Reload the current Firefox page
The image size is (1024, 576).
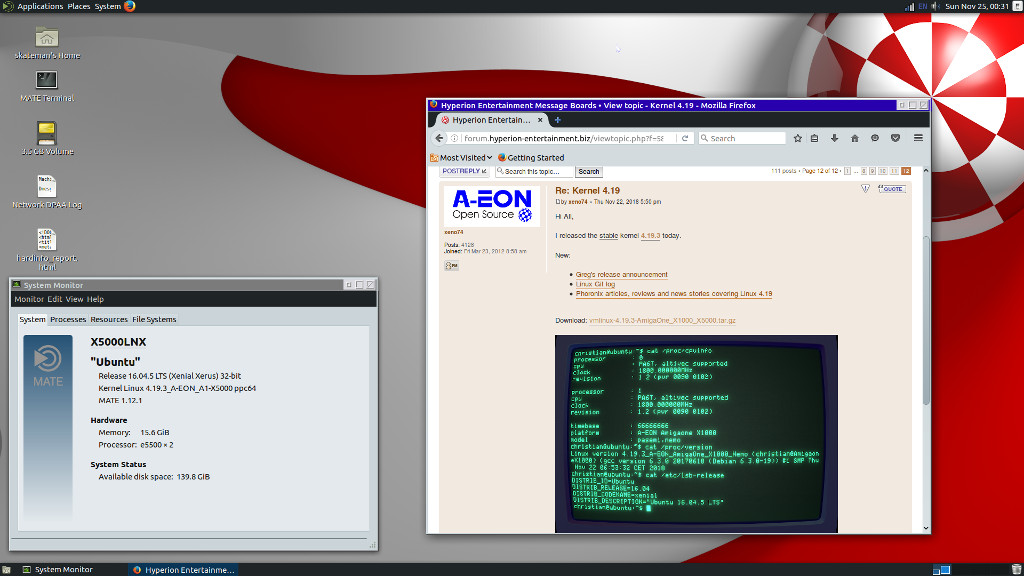coord(684,138)
